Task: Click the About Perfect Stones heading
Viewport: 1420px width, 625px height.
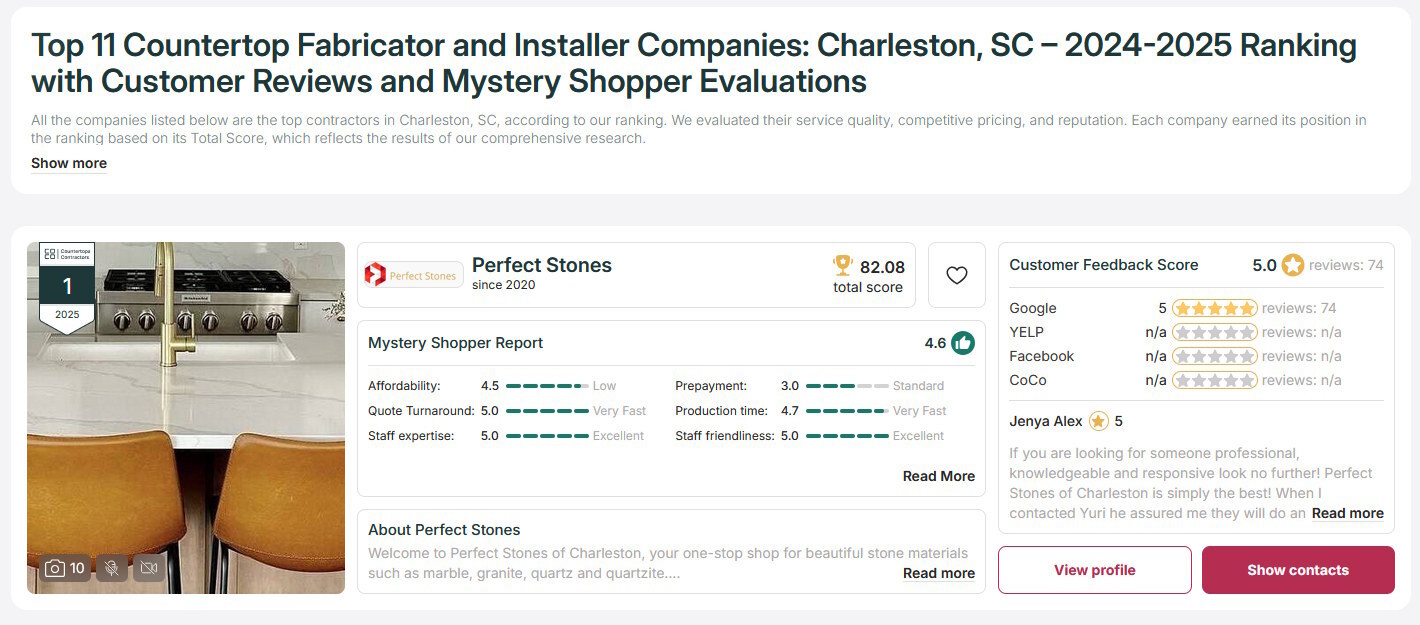Action: (444, 530)
